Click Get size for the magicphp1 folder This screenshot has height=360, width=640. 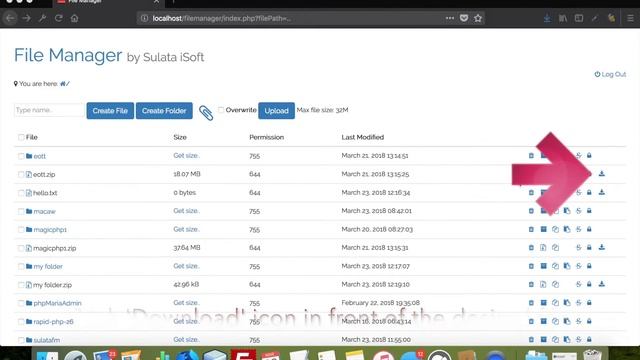pyautogui.click(x=186, y=229)
